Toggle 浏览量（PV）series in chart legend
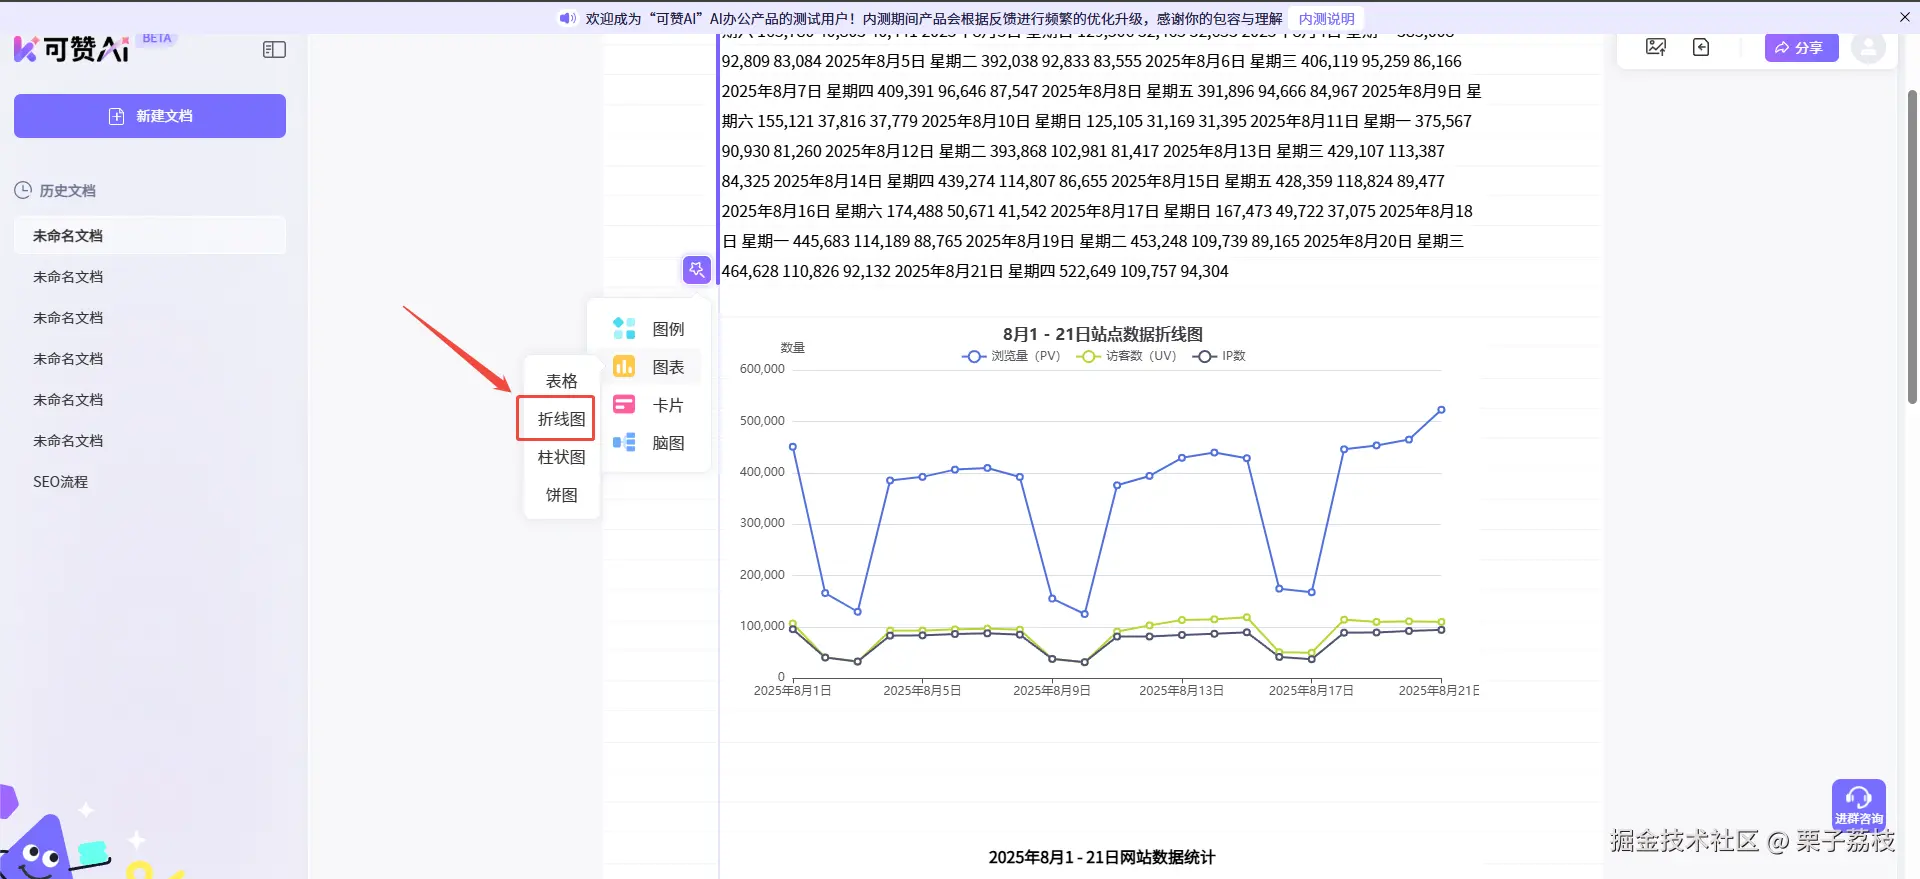Viewport: 1920px width, 879px height. tap(1011, 356)
